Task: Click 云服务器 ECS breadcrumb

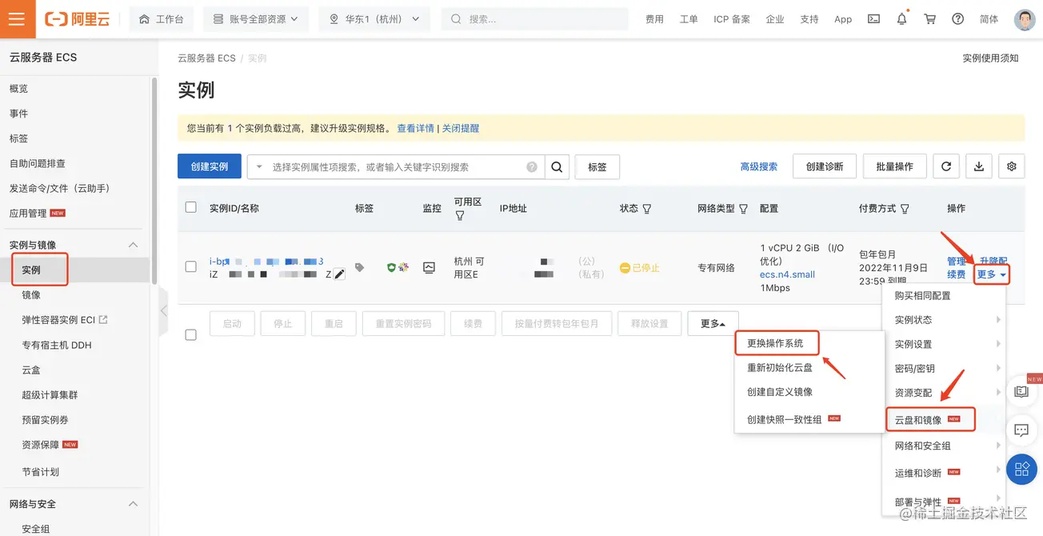Action: 207,58
